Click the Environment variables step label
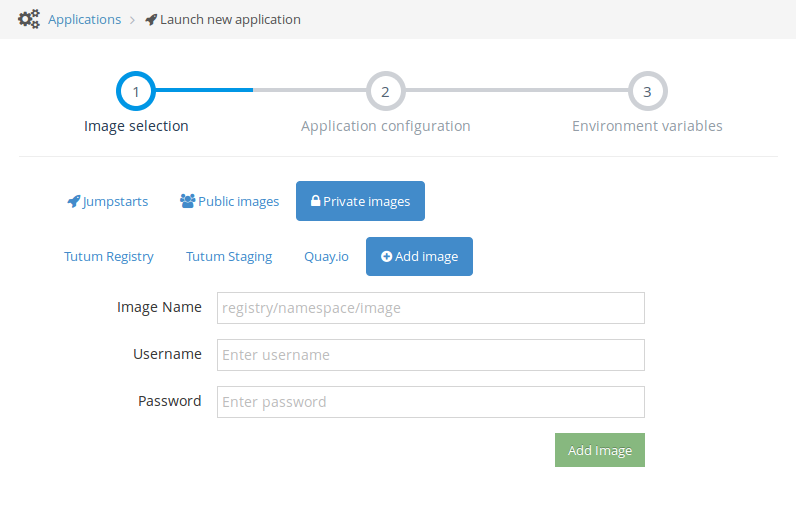This screenshot has width=796, height=524. [647, 126]
